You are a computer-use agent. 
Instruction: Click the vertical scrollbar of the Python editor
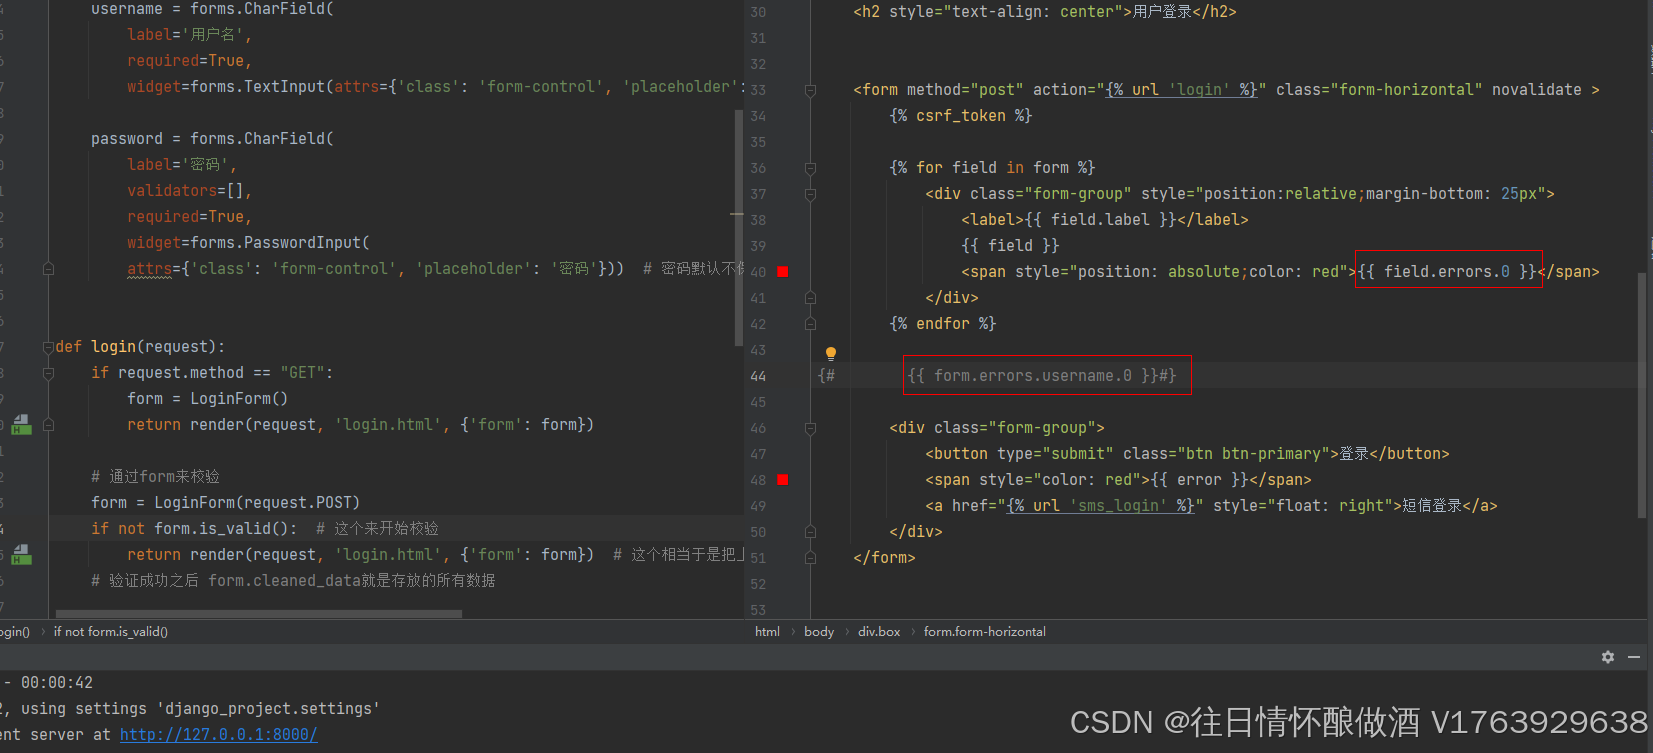tap(739, 228)
